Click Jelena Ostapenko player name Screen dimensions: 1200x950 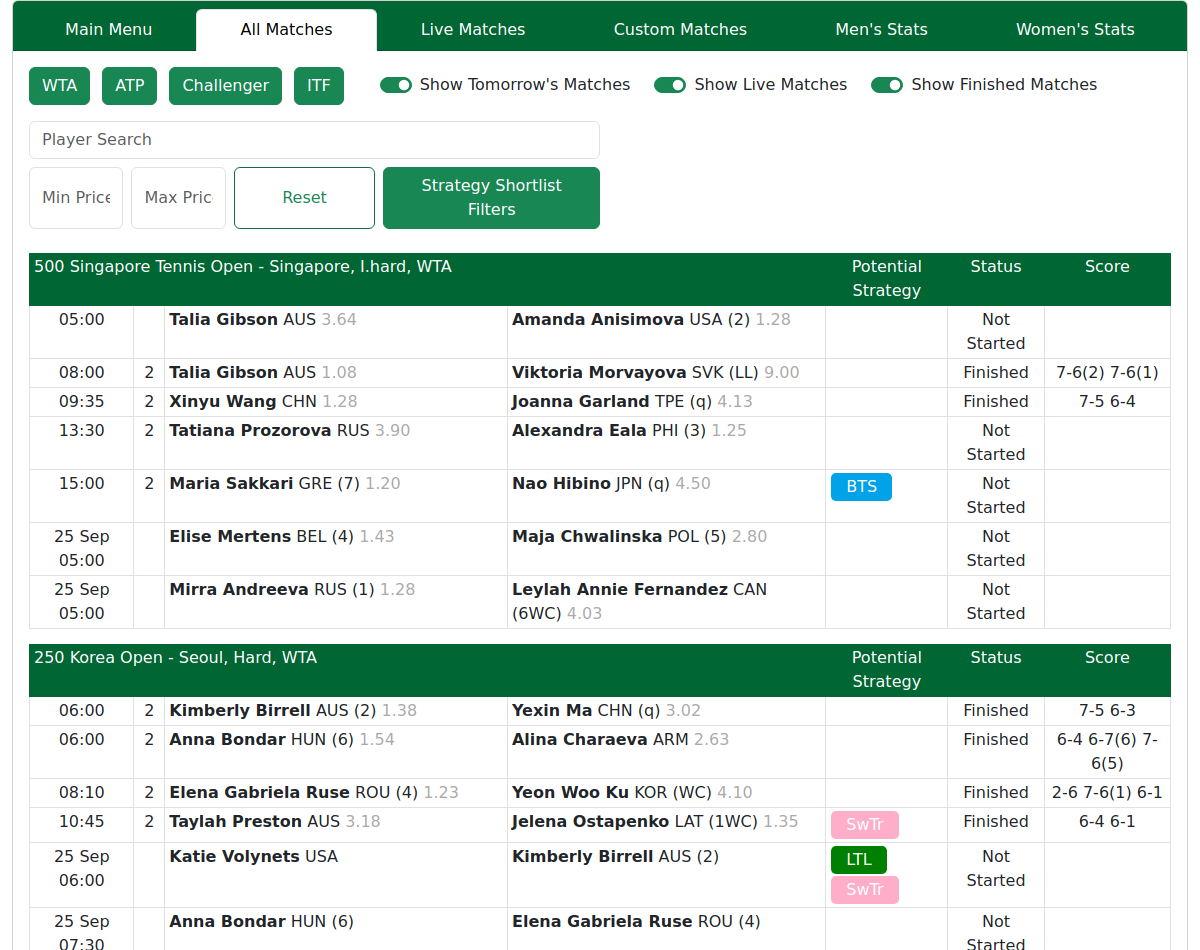click(591, 822)
